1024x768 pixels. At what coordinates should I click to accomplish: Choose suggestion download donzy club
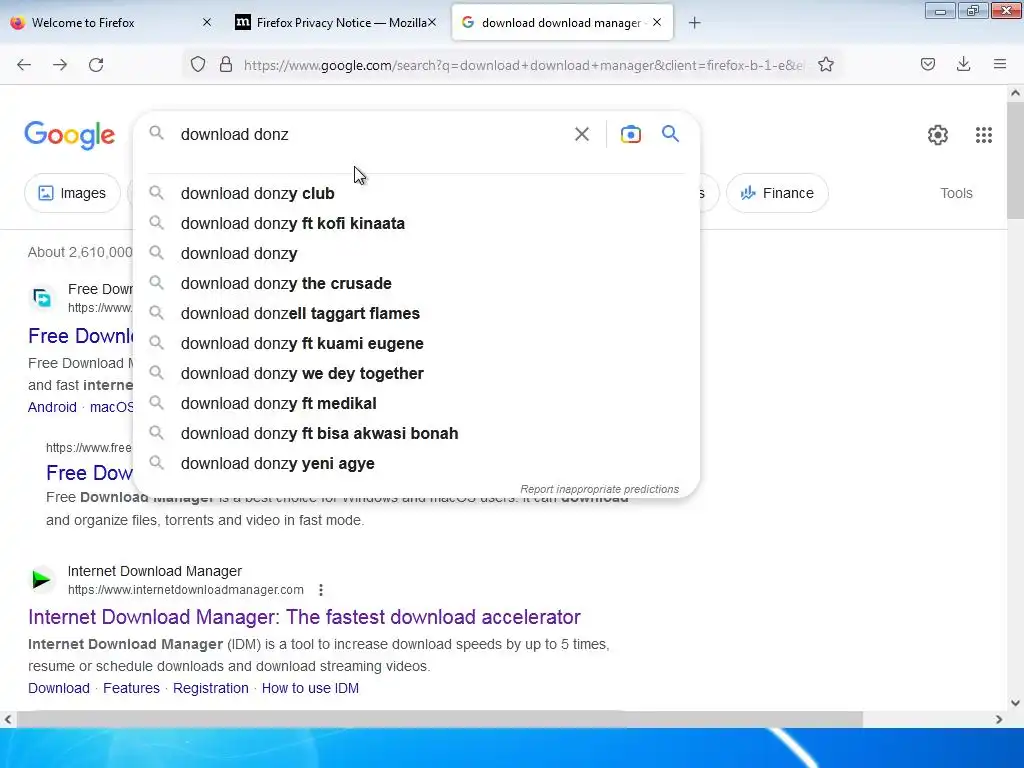(x=416, y=193)
